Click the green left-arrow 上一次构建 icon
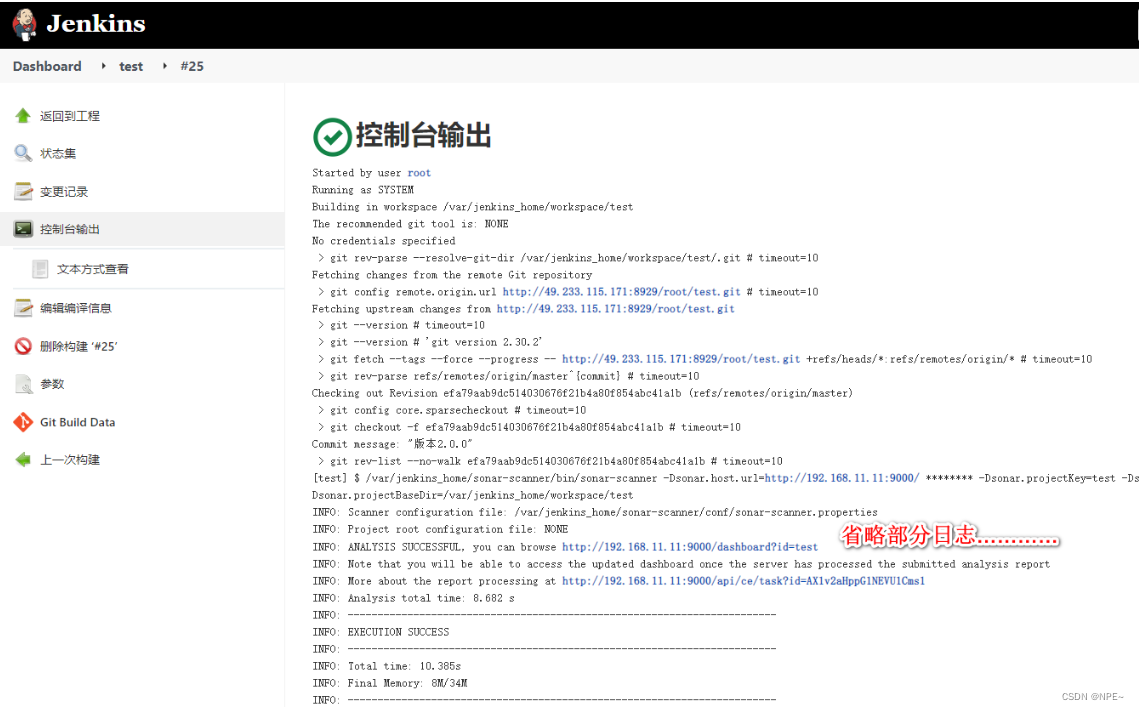Image resolution: width=1139 pixels, height=710 pixels. pyautogui.click(x=23, y=459)
